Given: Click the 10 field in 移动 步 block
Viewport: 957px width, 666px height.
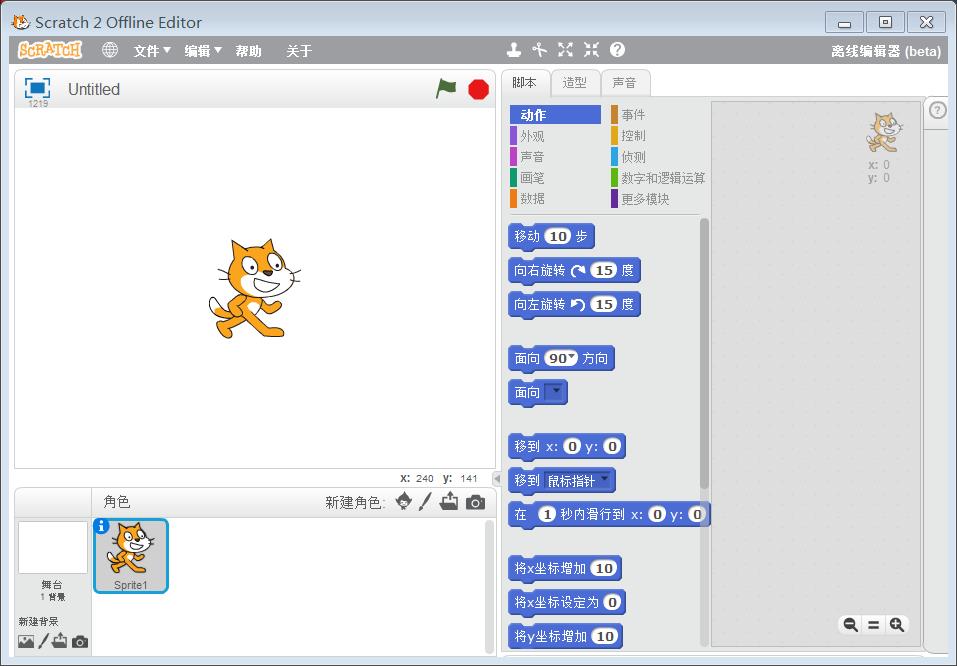Looking at the screenshot, I should 557,236.
